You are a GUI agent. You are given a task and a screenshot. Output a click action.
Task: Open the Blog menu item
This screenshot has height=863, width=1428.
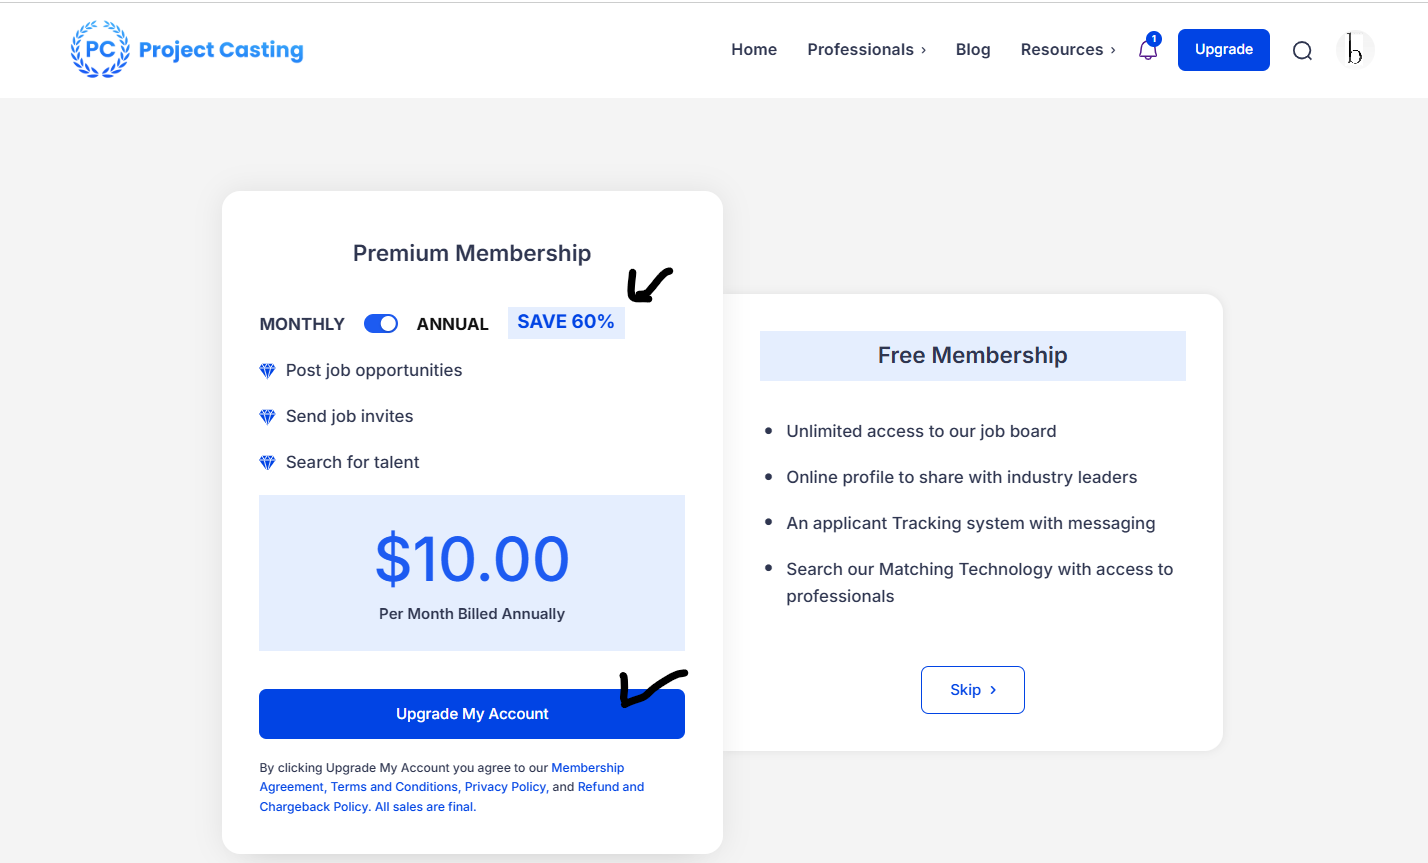(973, 50)
